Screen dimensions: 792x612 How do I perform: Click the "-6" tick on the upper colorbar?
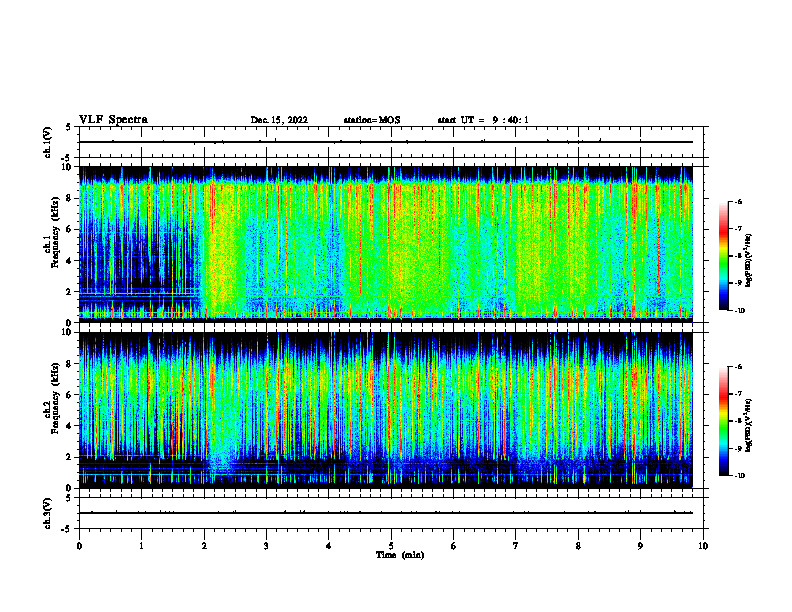coord(738,202)
